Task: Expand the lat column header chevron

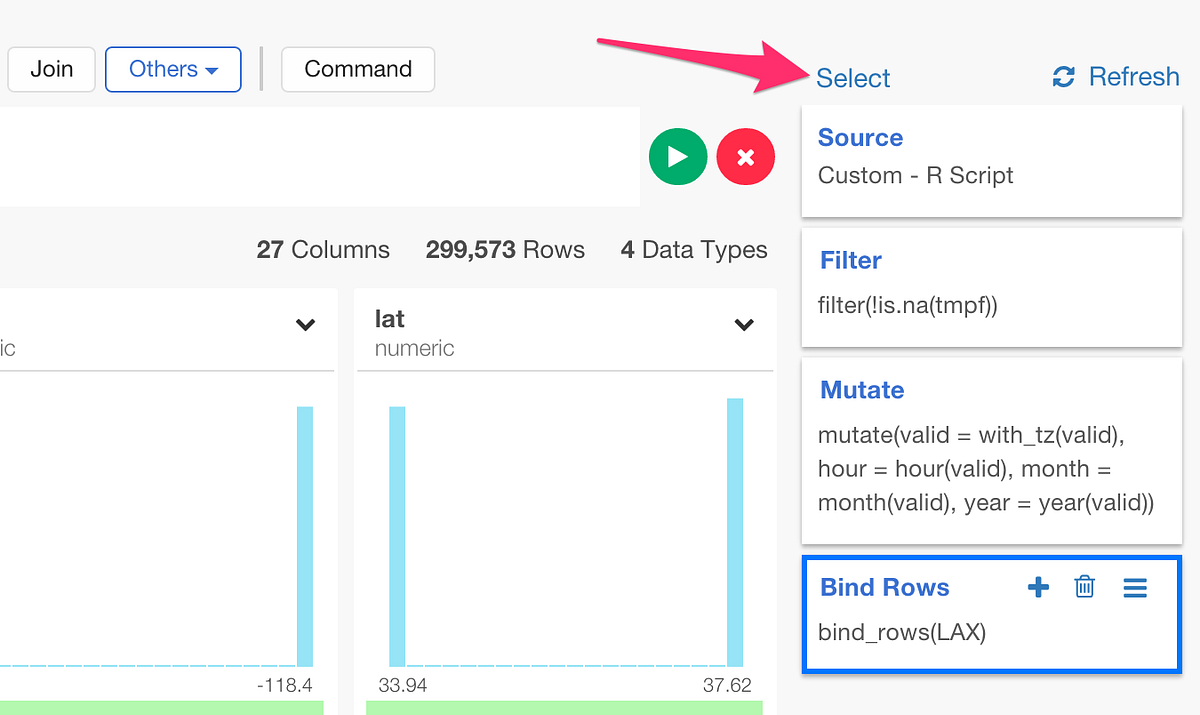Action: [x=743, y=325]
